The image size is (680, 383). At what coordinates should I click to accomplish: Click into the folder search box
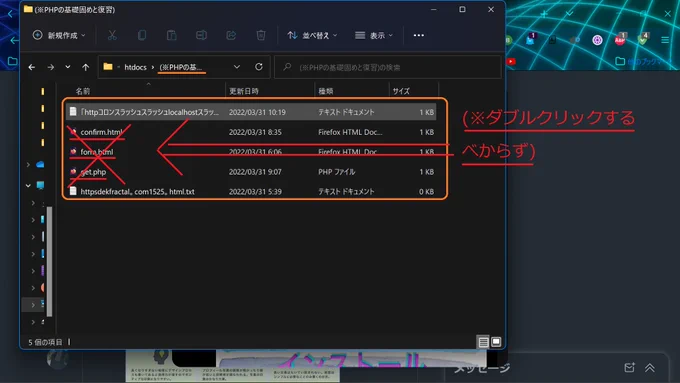[388, 67]
